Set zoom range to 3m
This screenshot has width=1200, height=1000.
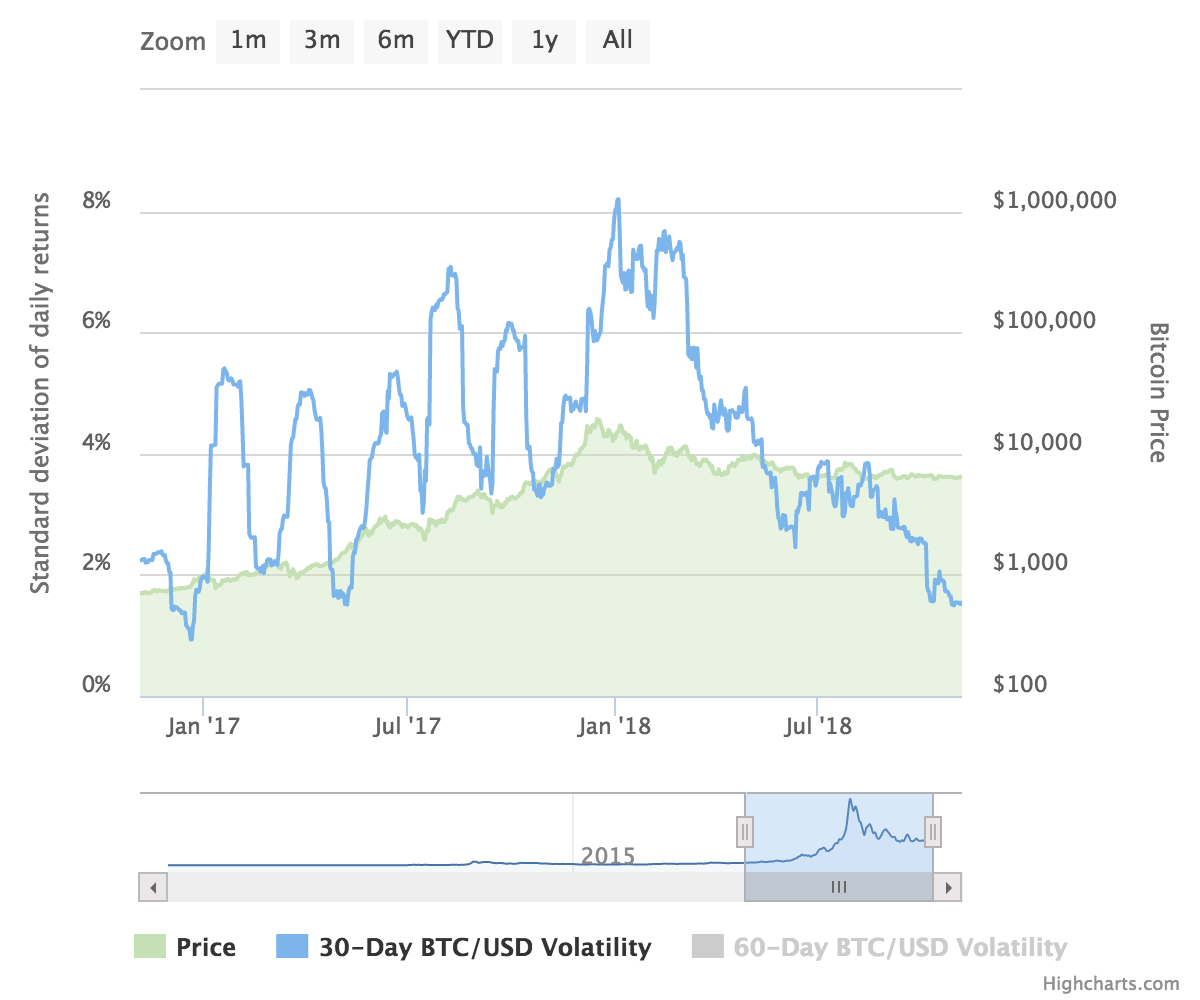tap(322, 41)
